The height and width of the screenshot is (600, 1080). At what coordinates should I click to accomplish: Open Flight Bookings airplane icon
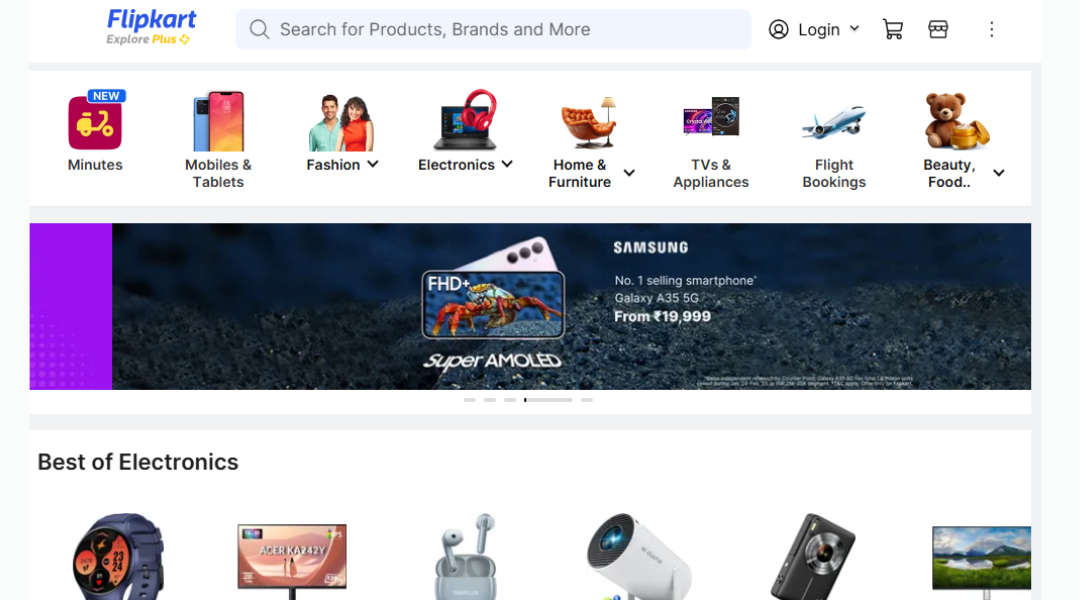pyautogui.click(x=833, y=121)
